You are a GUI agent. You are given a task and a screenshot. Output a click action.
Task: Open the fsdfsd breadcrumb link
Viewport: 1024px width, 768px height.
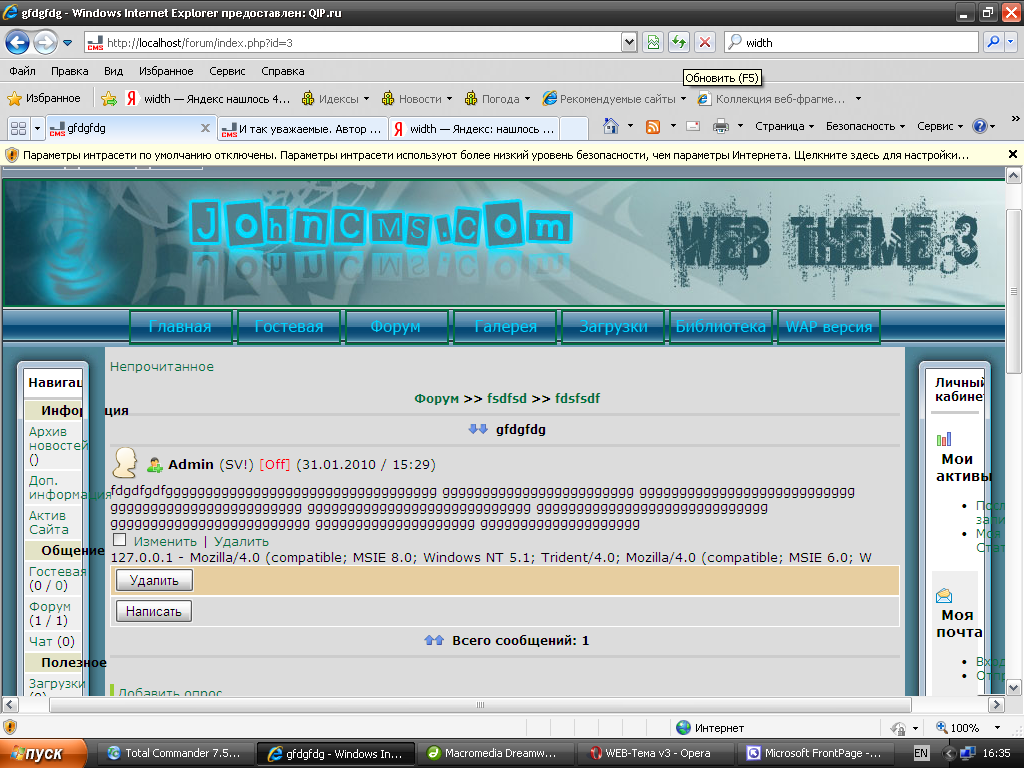(507, 398)
